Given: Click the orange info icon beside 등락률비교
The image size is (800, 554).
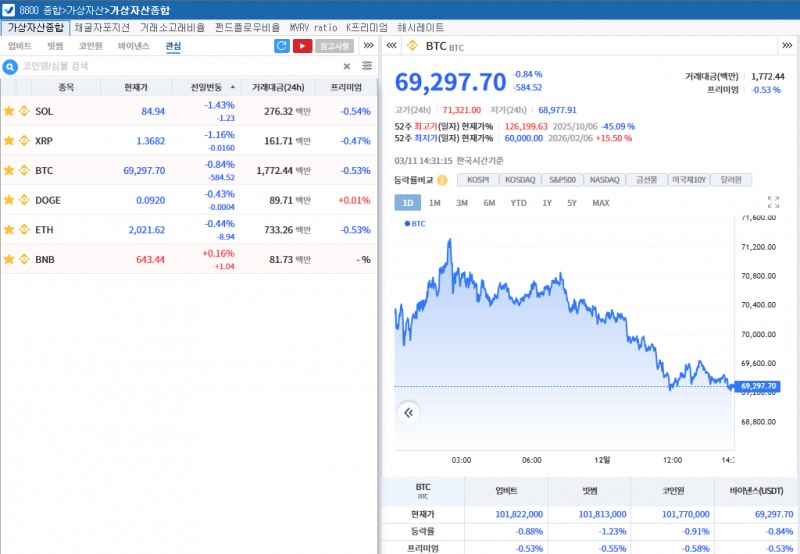Looking at the screenshot, I should (442, 180).
